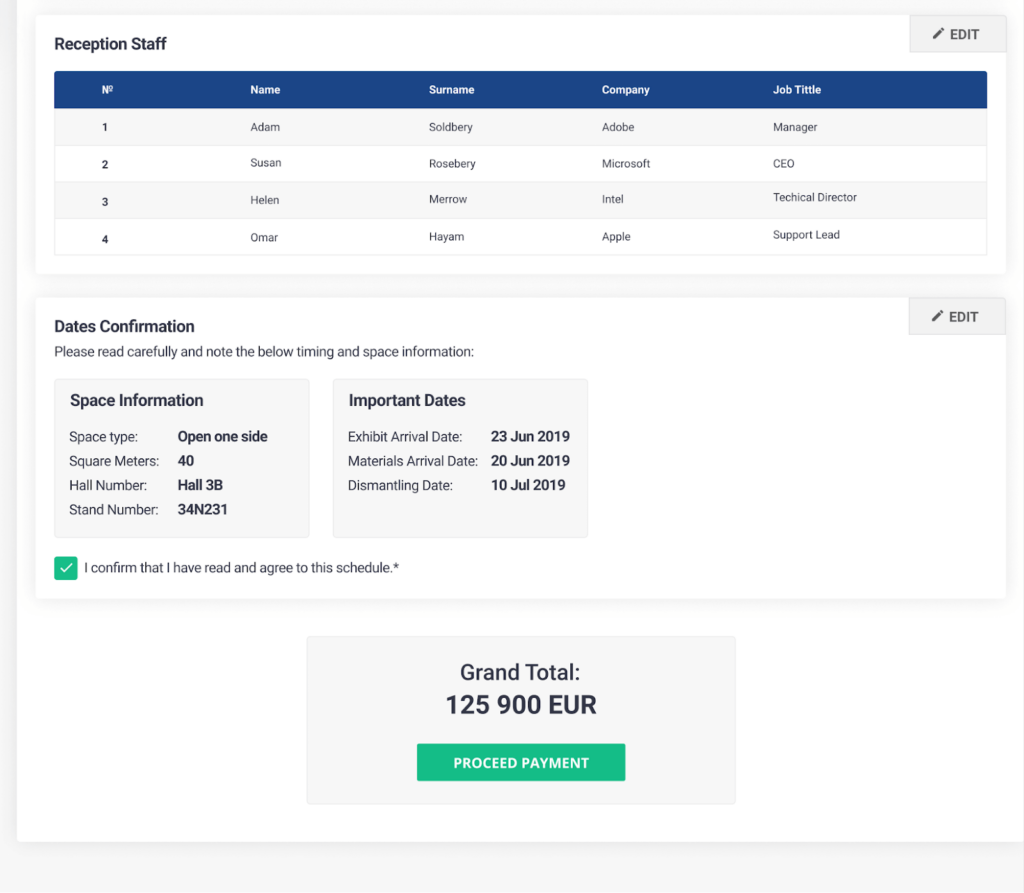Click the surname Merrow
The image size is (1024, 893).
448,199
